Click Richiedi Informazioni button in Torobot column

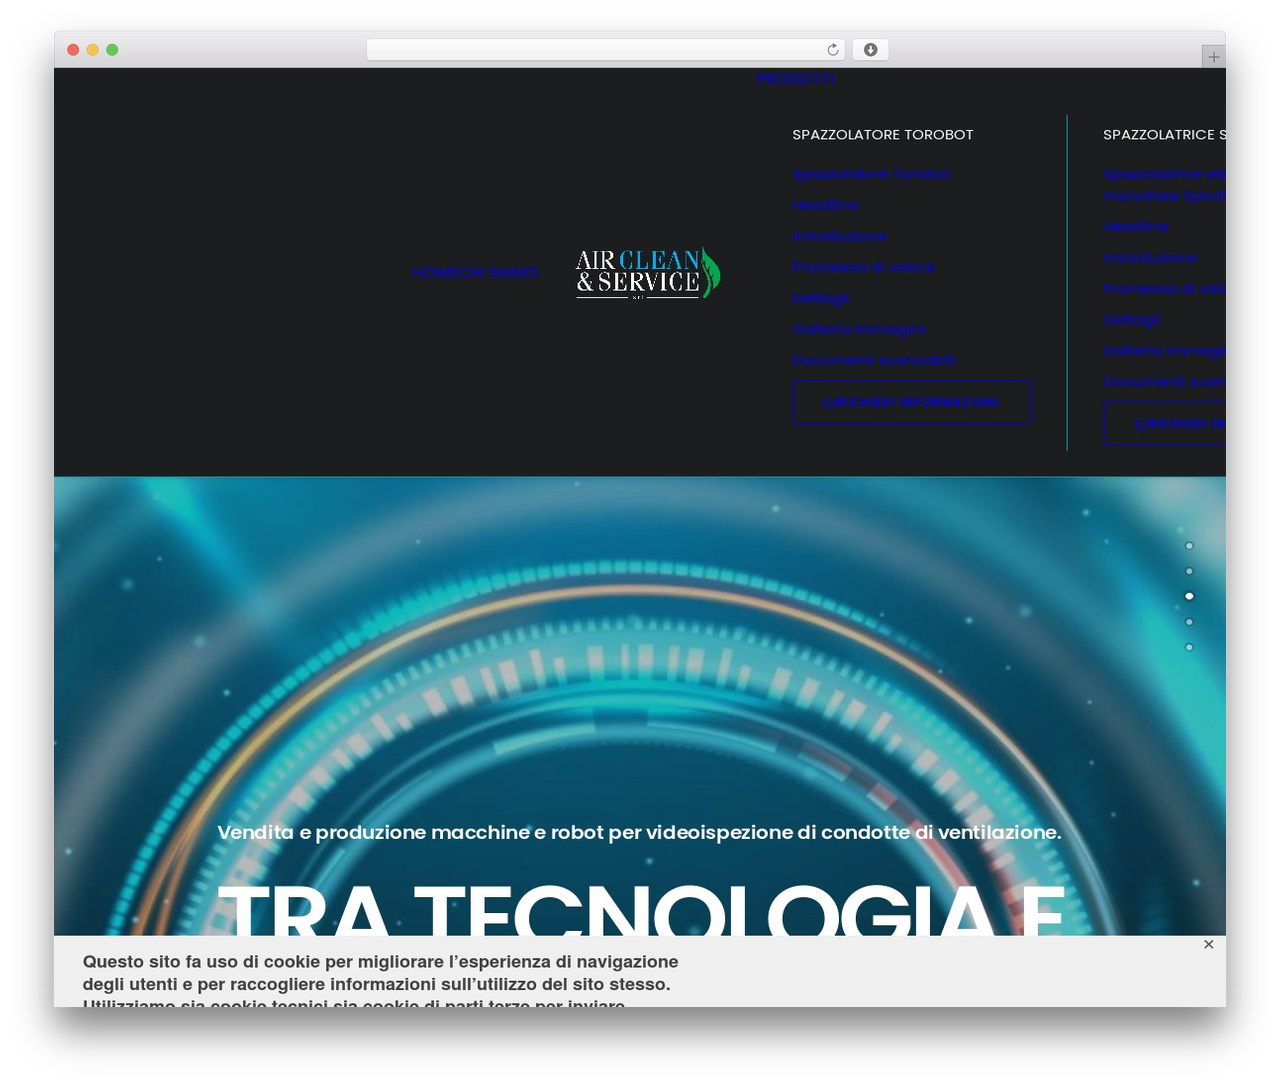(912, 402)
